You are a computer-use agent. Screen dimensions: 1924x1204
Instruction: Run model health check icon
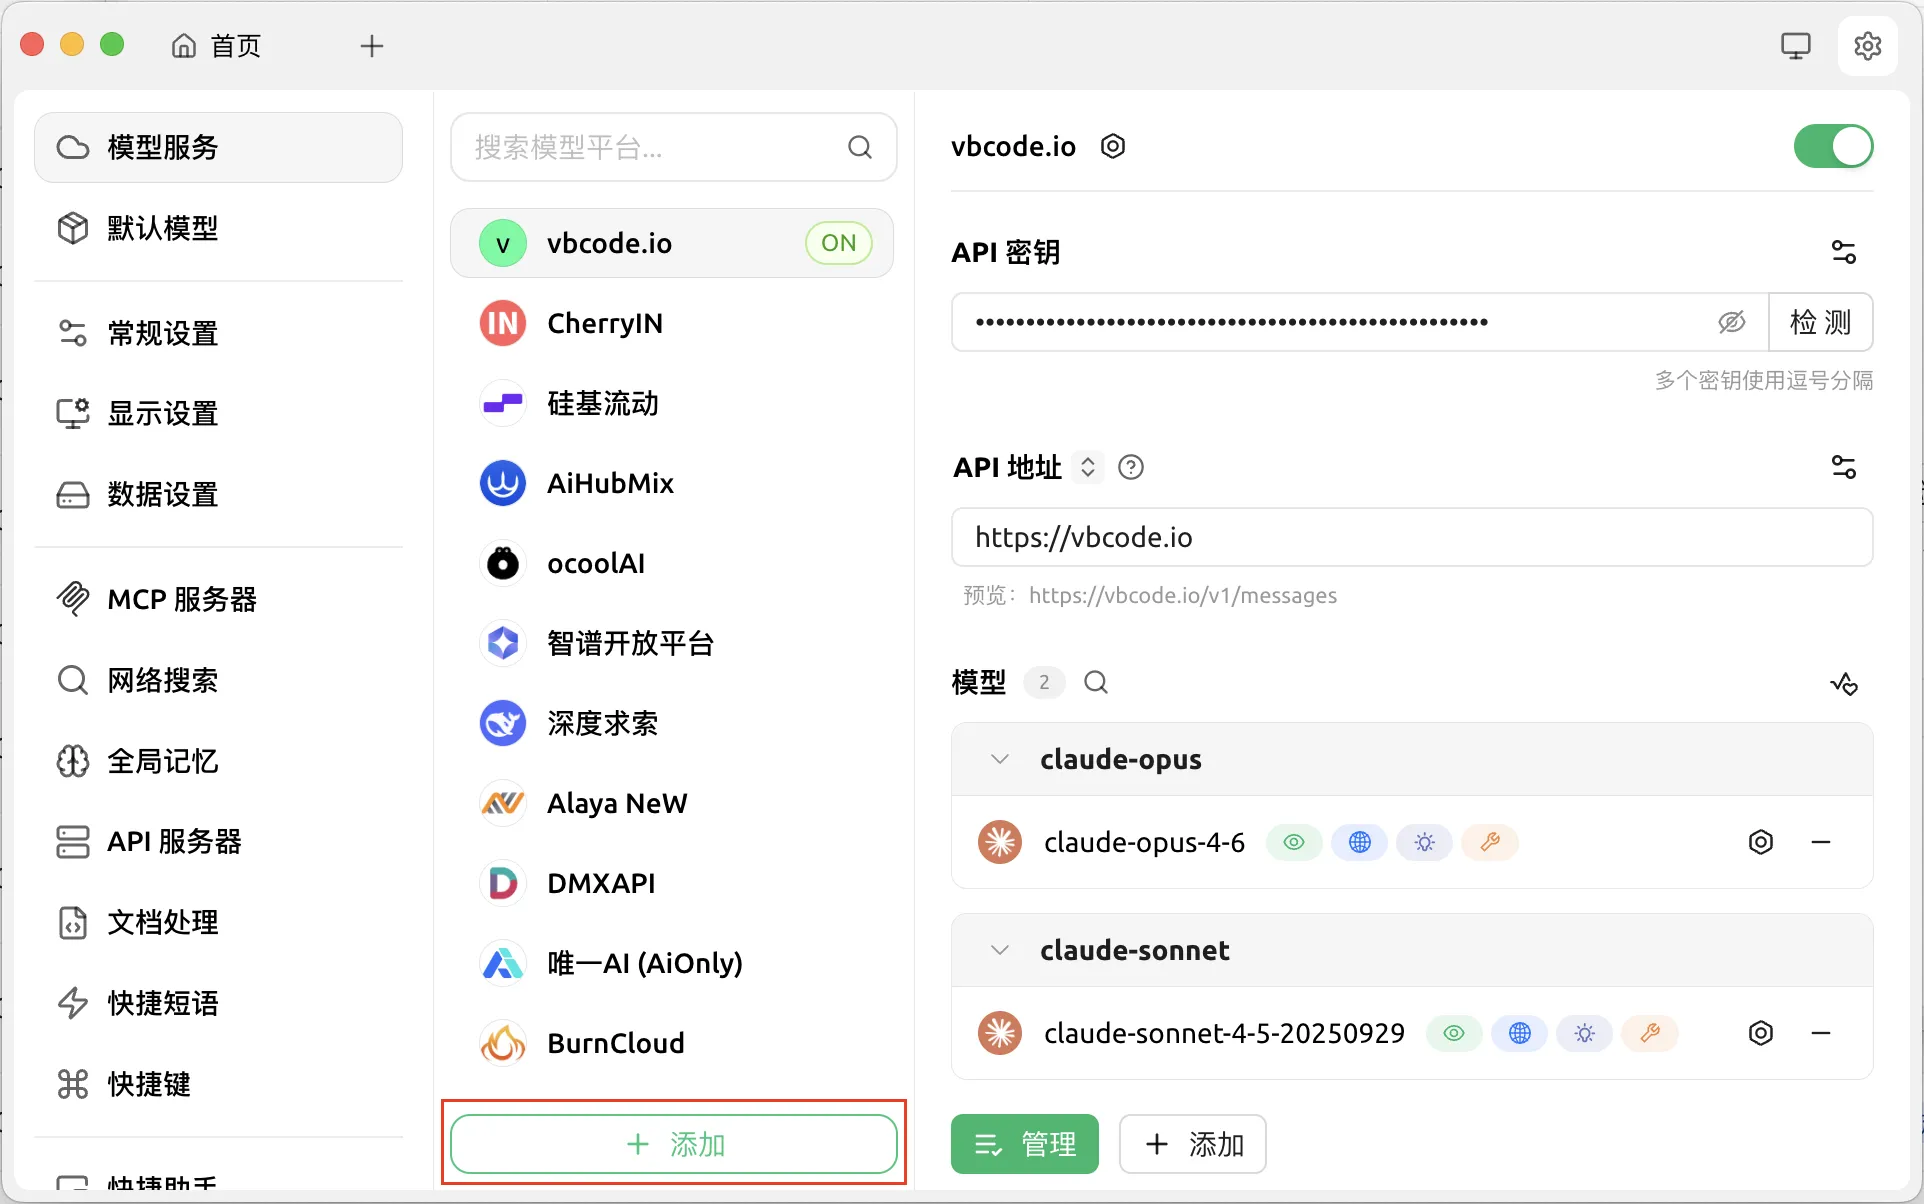click(1844, 684)
